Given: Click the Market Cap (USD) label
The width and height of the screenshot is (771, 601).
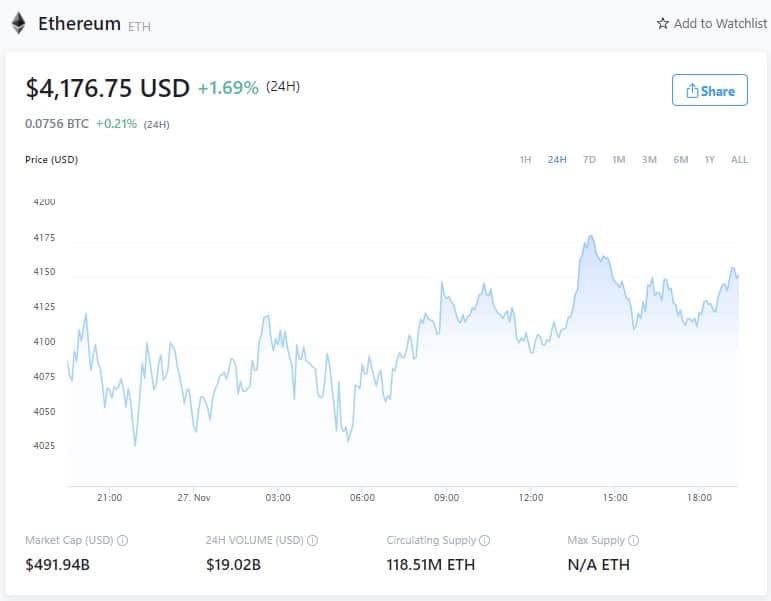Looking at the screenshot, I should coord(69,540).
